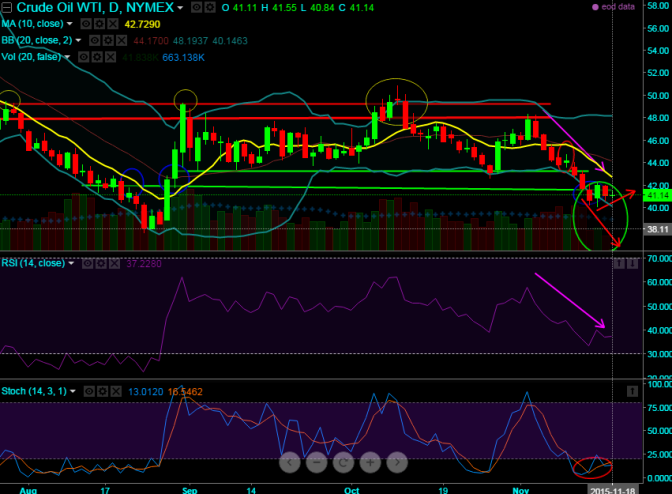Screen dimensions: 672x494
Task: Click the Nov label on time axis
Action: tap(521, 490)
